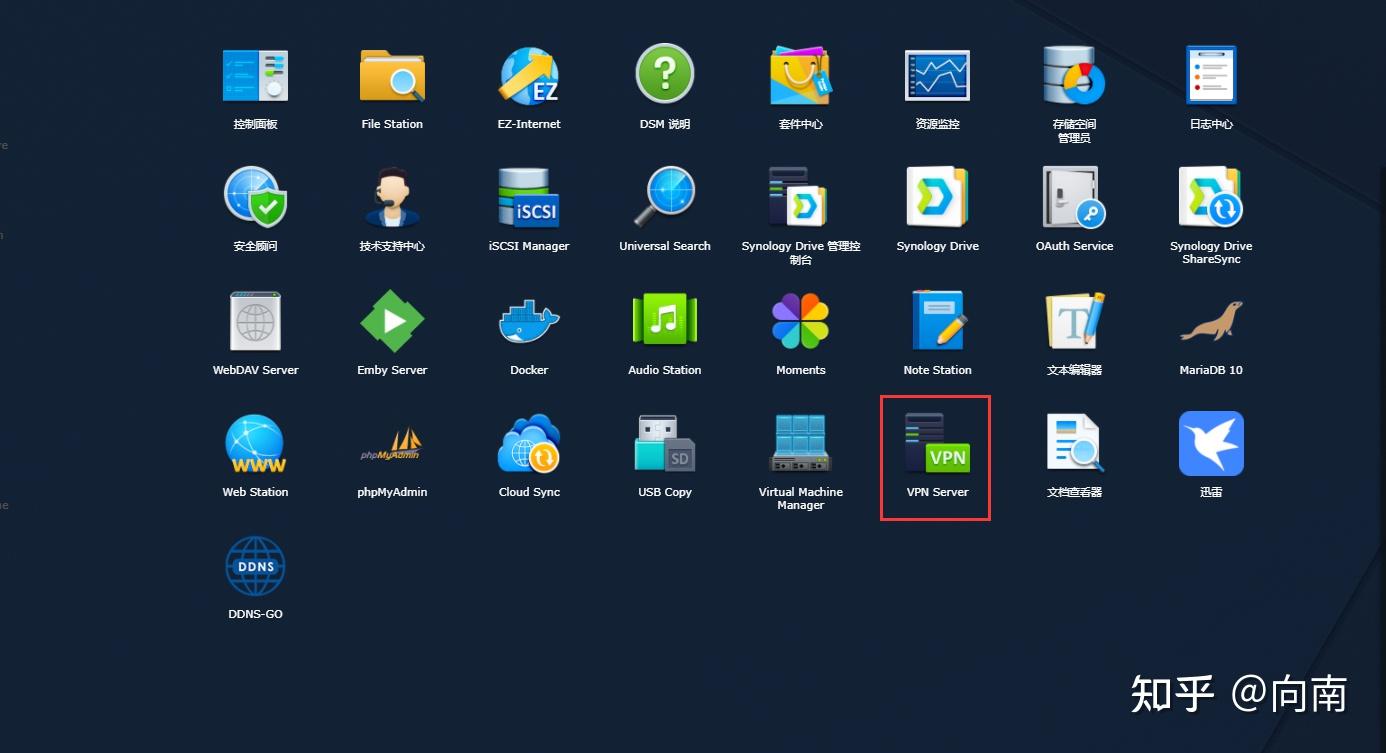Open OAuth Service

point(1074,197)
